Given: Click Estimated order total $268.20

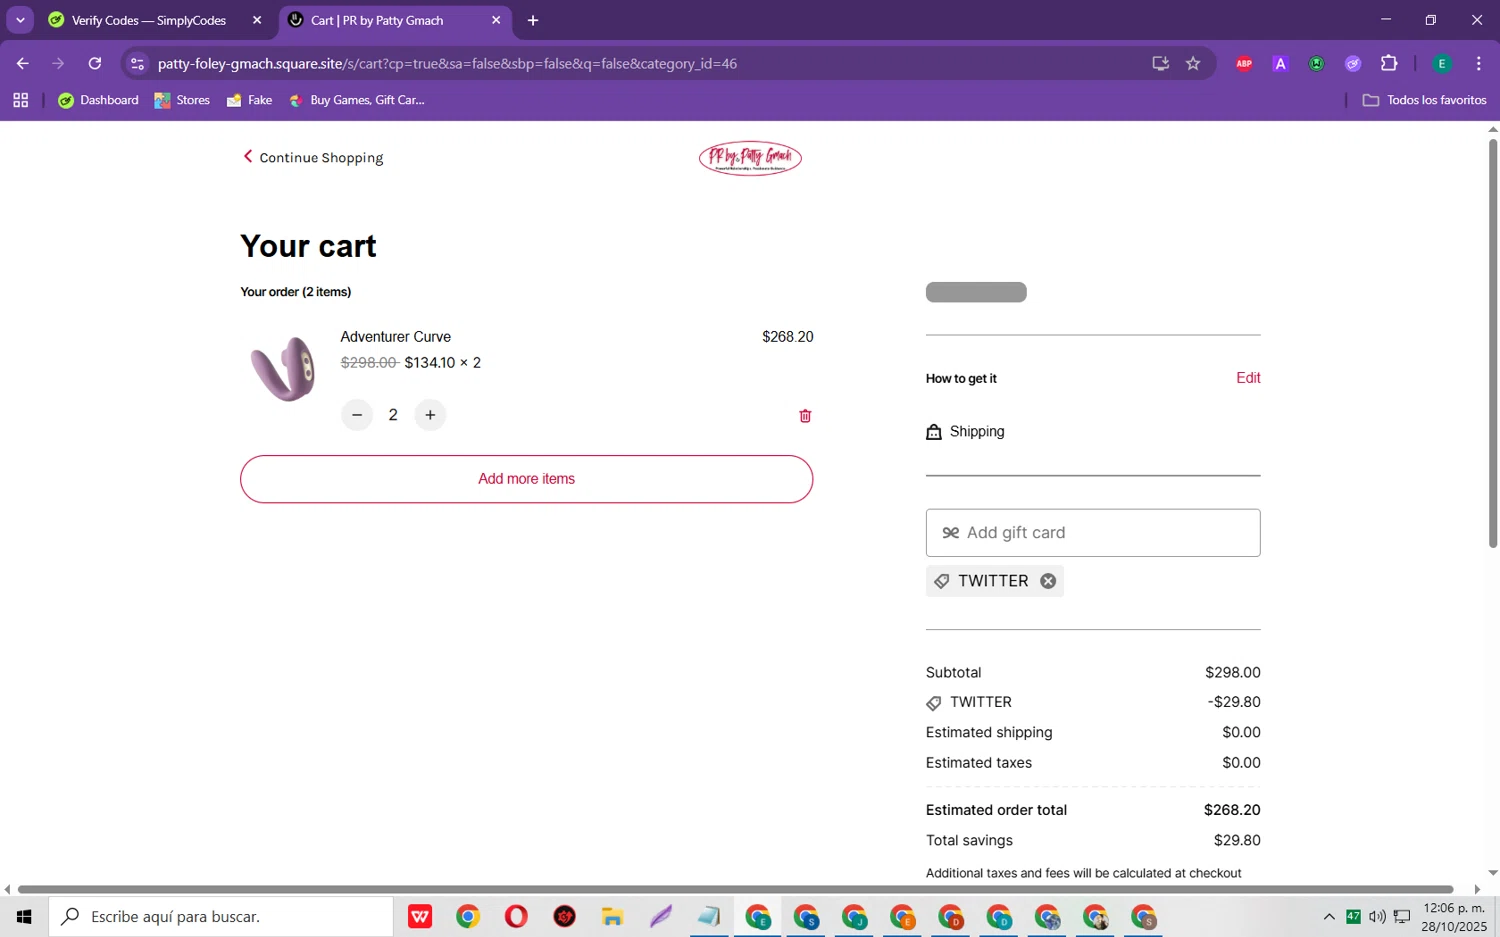Looking at the screenshot, I should pyautogui.click(x=1093, y=810).
